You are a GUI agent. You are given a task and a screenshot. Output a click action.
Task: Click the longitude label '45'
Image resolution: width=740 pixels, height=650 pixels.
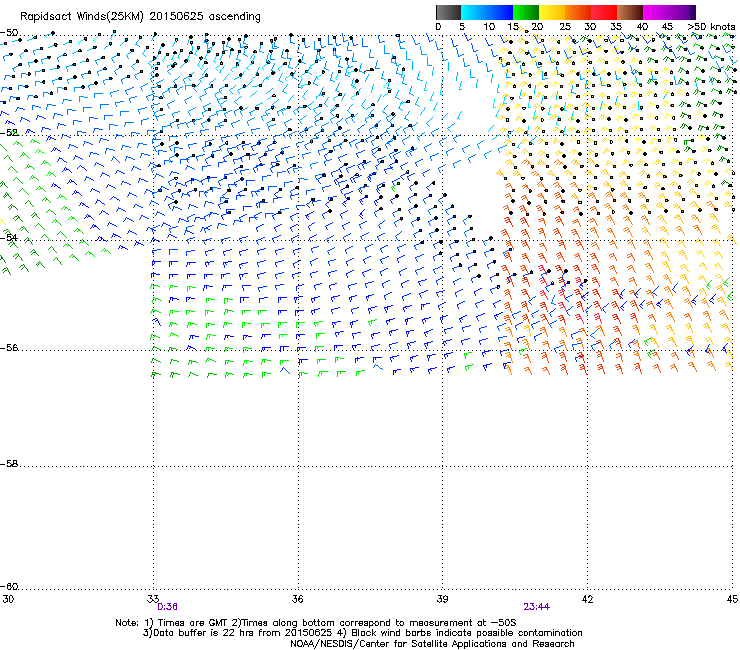click(x=732, y=599)
